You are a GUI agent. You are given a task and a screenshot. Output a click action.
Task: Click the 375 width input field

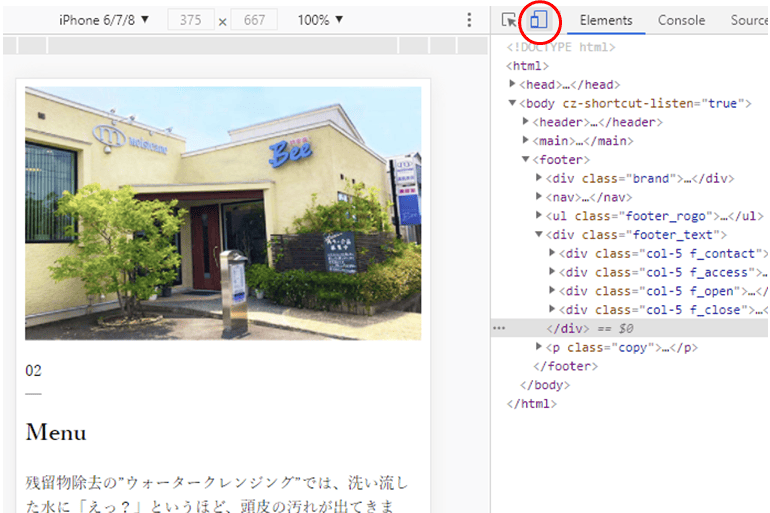(191, 20)
